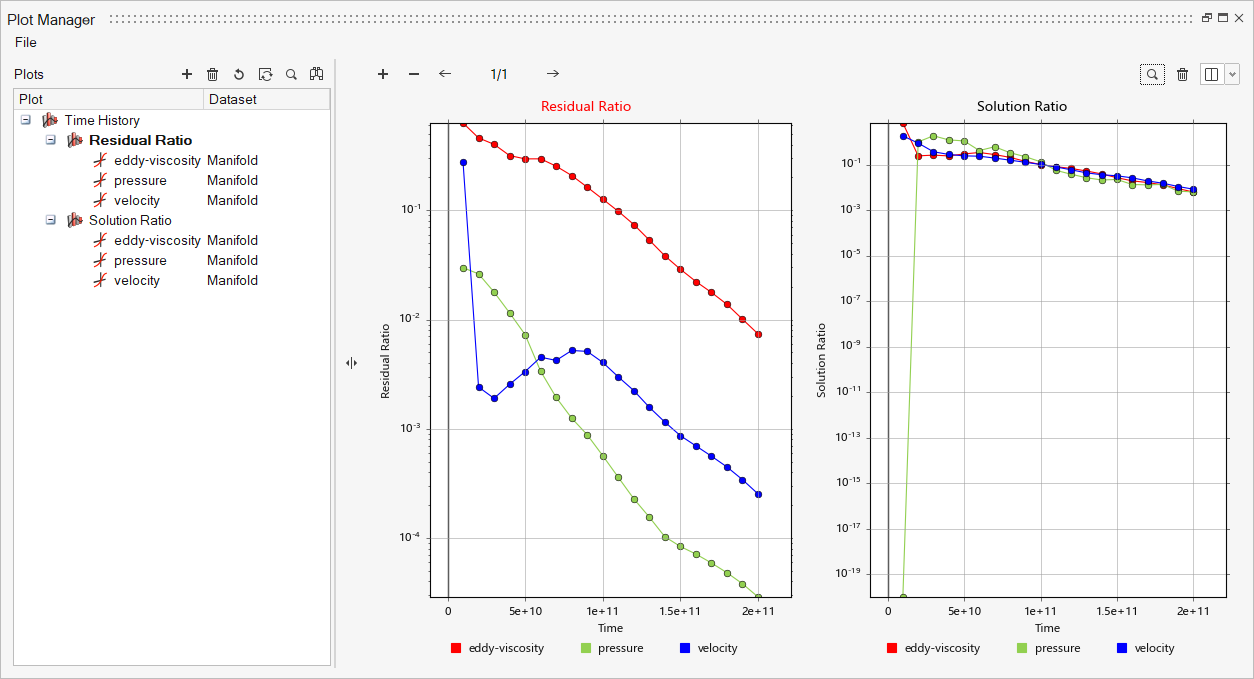Image resolution: width=1254 pixels, height=679 pixels.
Task: Collapse the Time History tree node
Action: 26,120
